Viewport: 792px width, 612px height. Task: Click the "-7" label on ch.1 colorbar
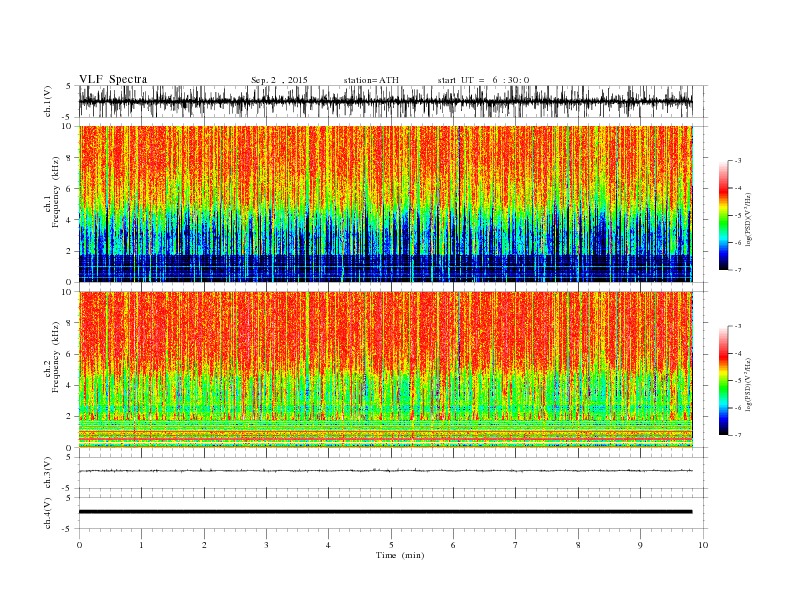pos(738,270)
